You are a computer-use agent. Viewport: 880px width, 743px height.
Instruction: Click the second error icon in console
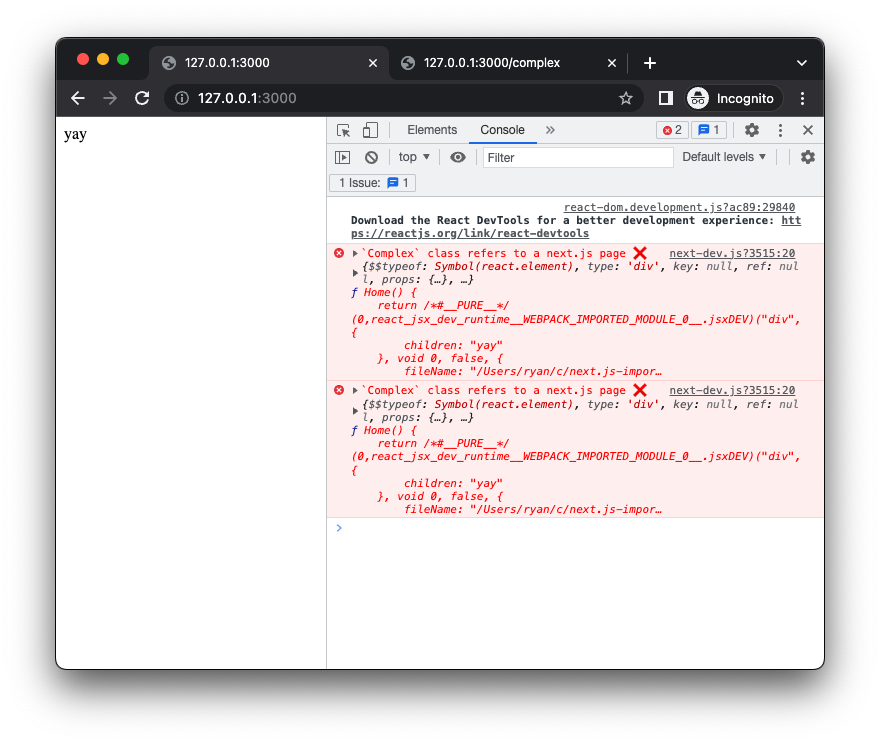tap(339, 390)
